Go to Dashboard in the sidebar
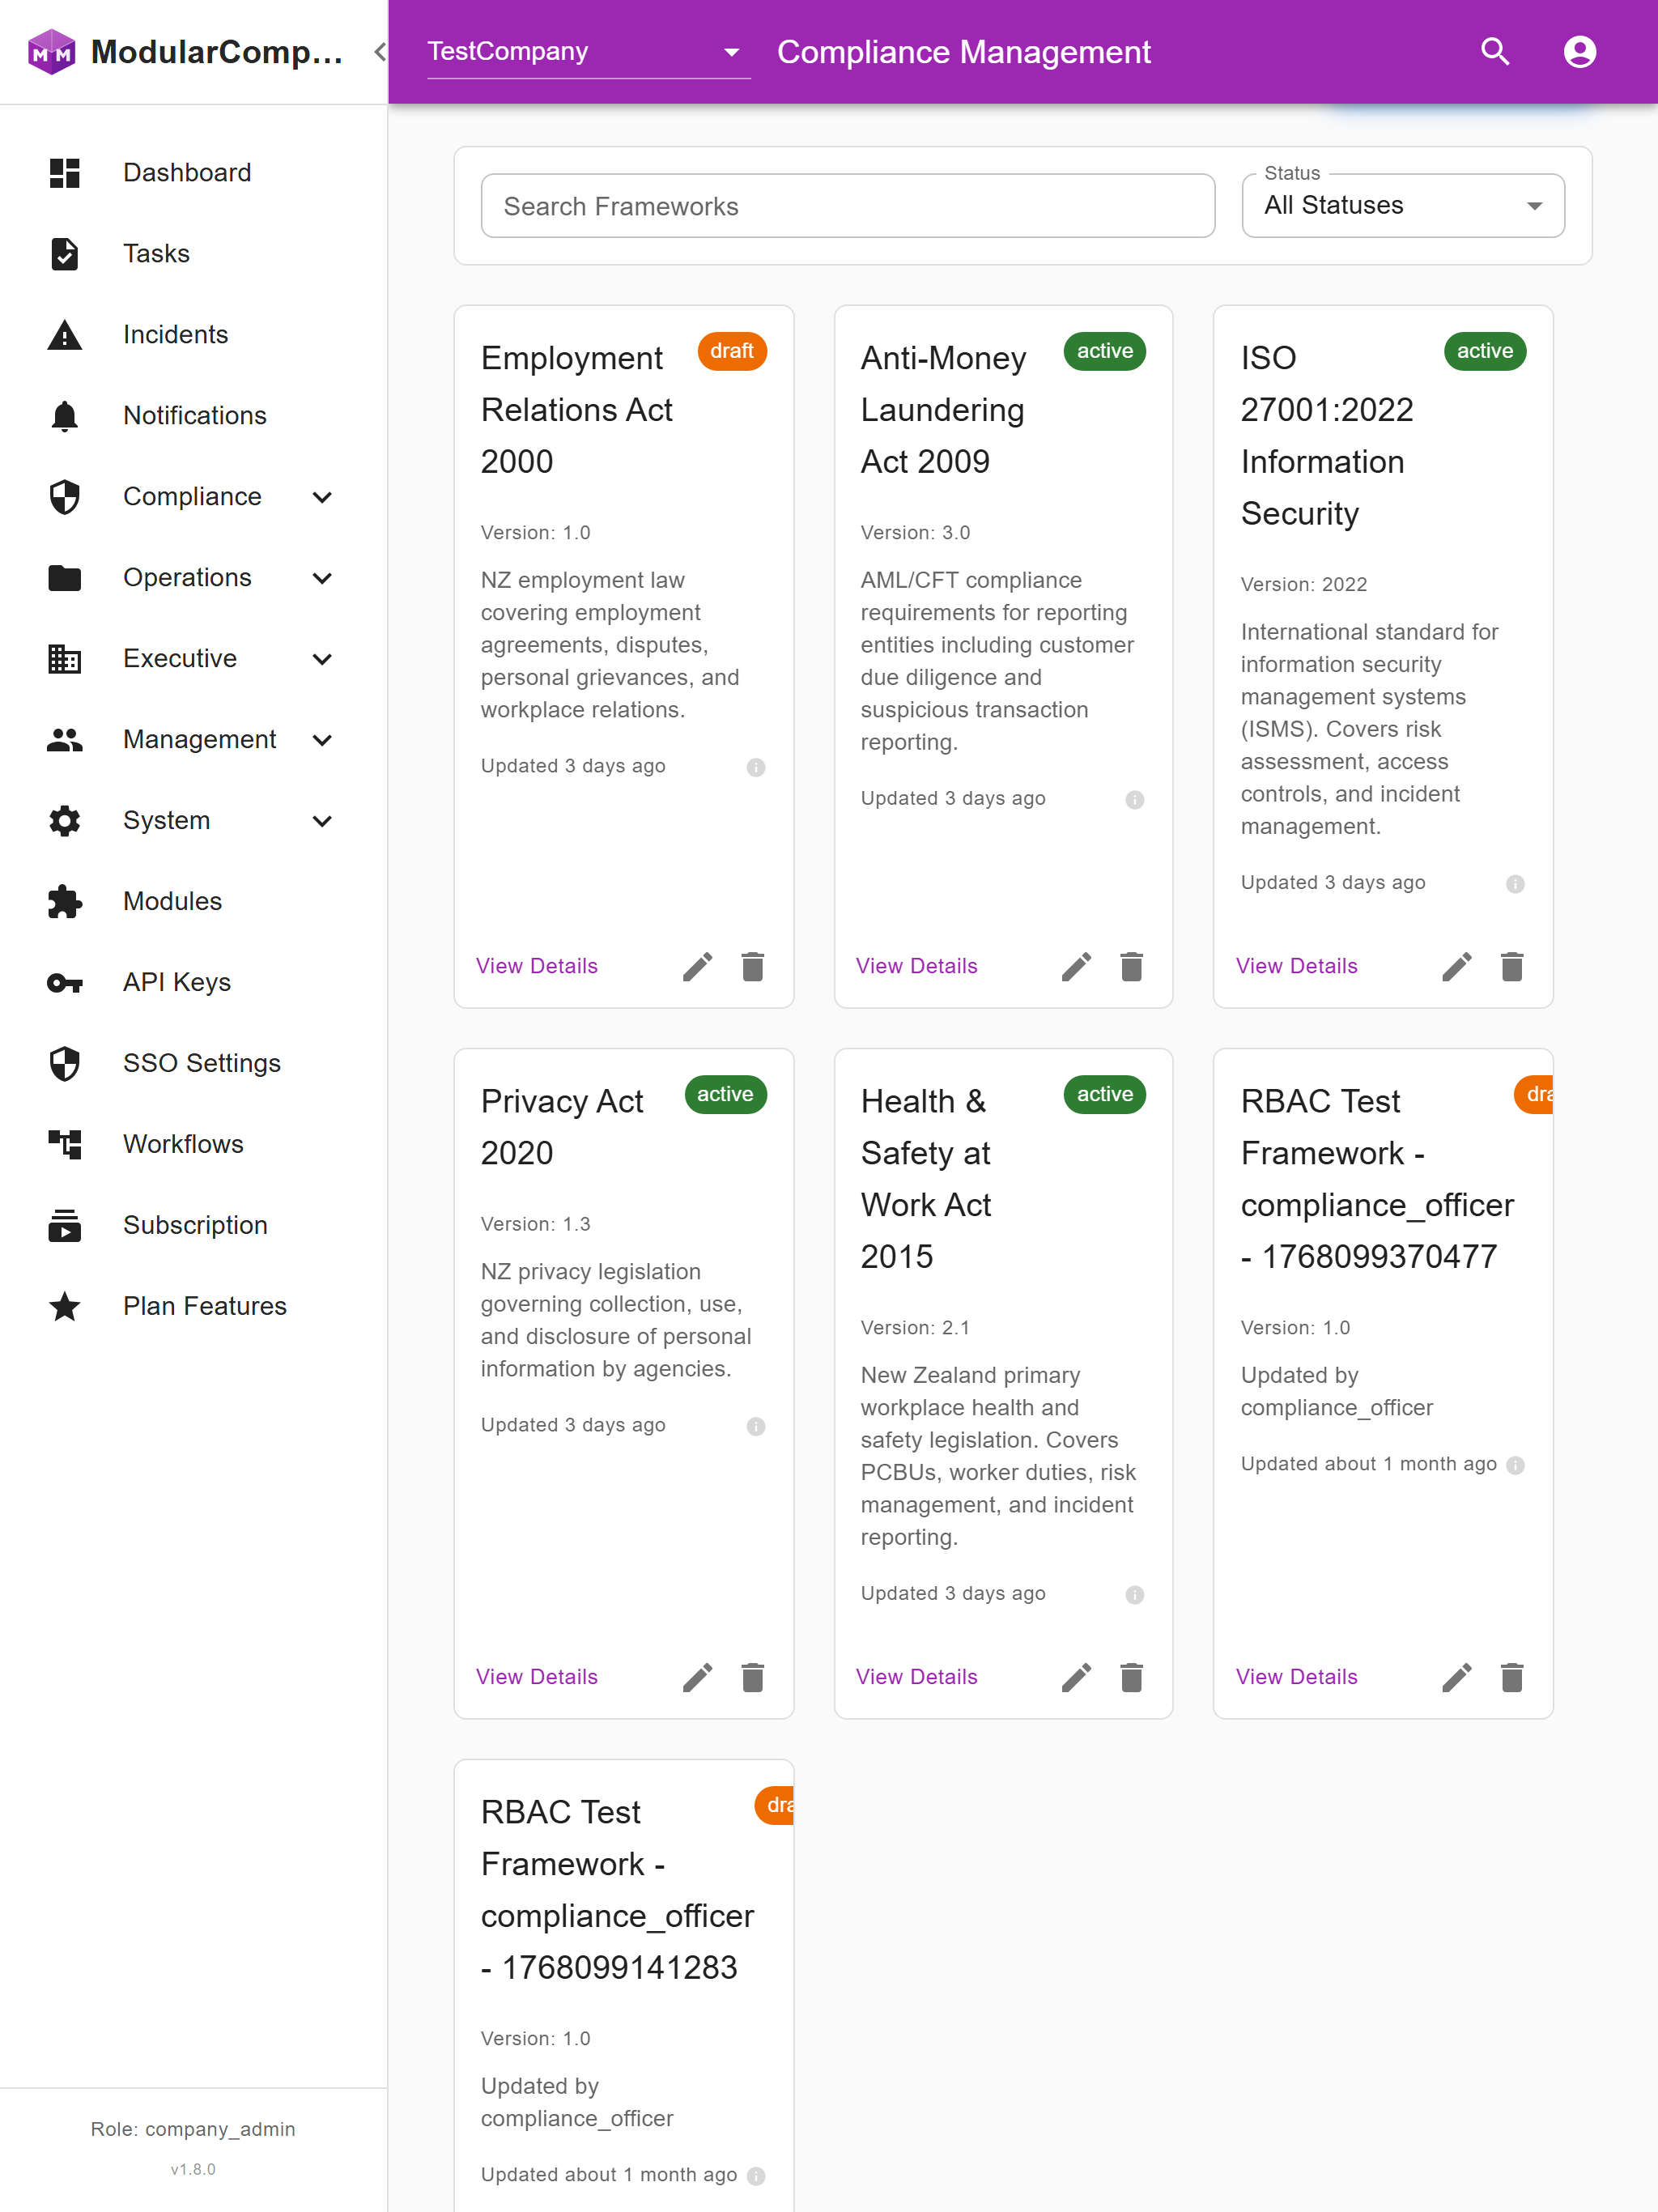 point(194,173)
